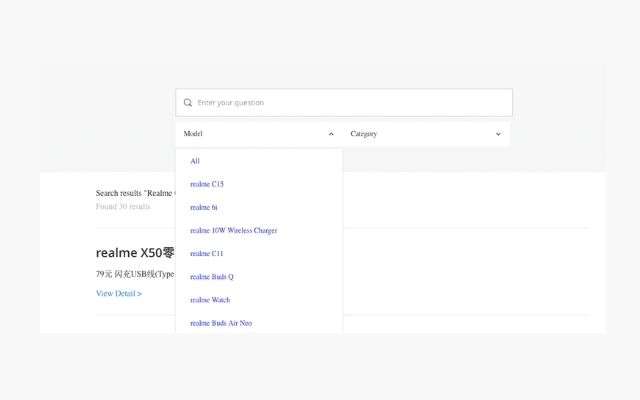The height and width of the screenshot is (400, 640).
Task: Click the 'Found 30 results' text
Action: tap(123, 207)
